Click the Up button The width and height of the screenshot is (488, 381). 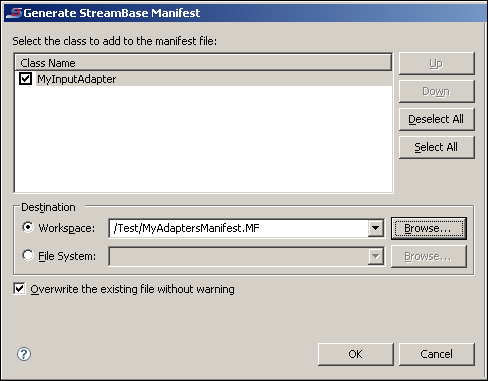437,63
